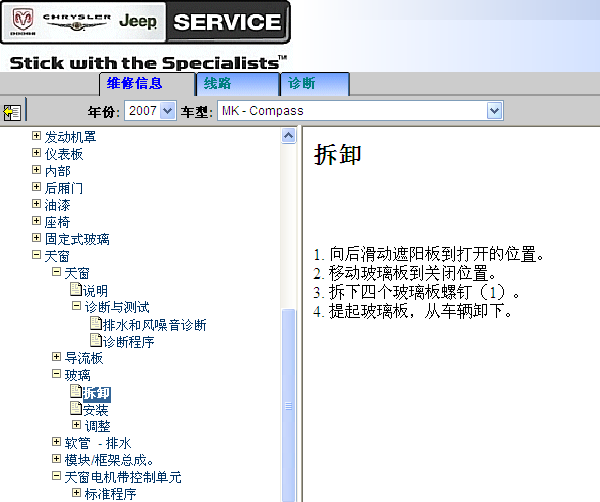Open the 说明 page link

coord(96,291)
